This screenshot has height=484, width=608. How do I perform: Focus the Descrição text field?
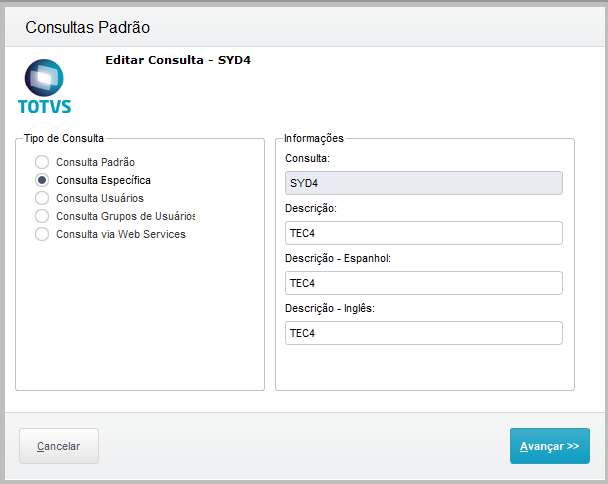tap(423, 233)
